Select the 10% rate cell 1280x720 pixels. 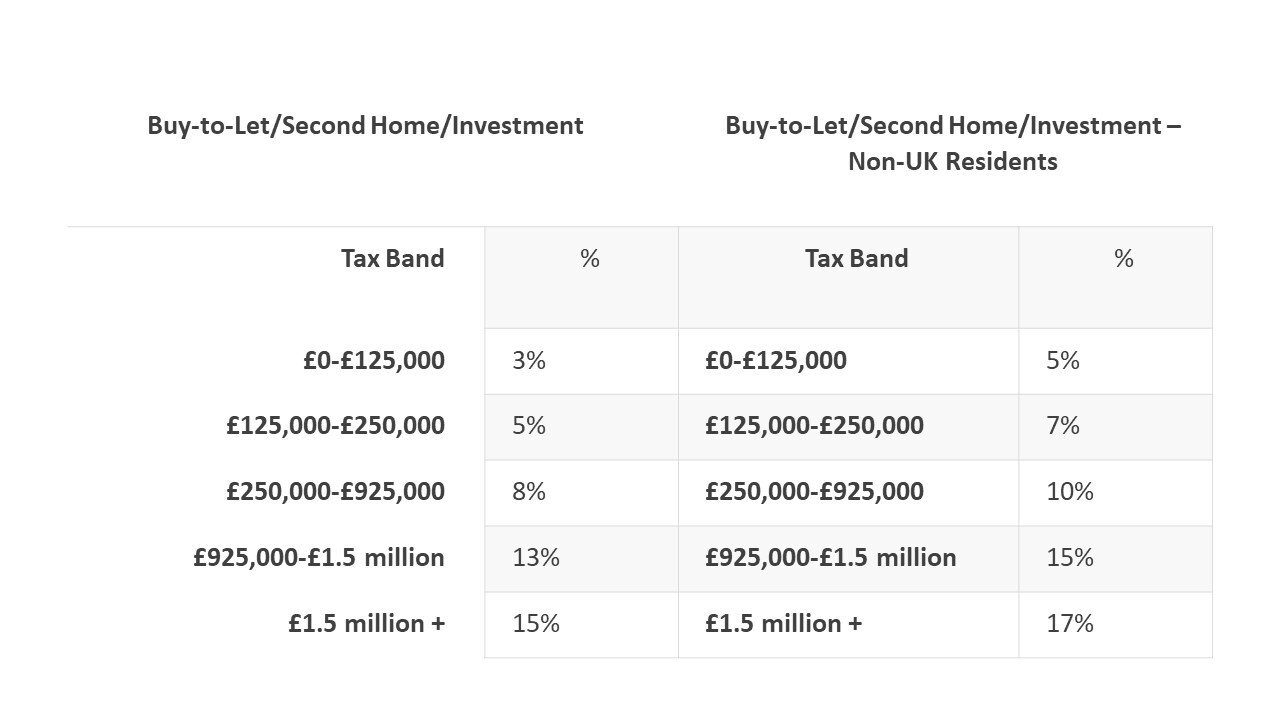1070,492
